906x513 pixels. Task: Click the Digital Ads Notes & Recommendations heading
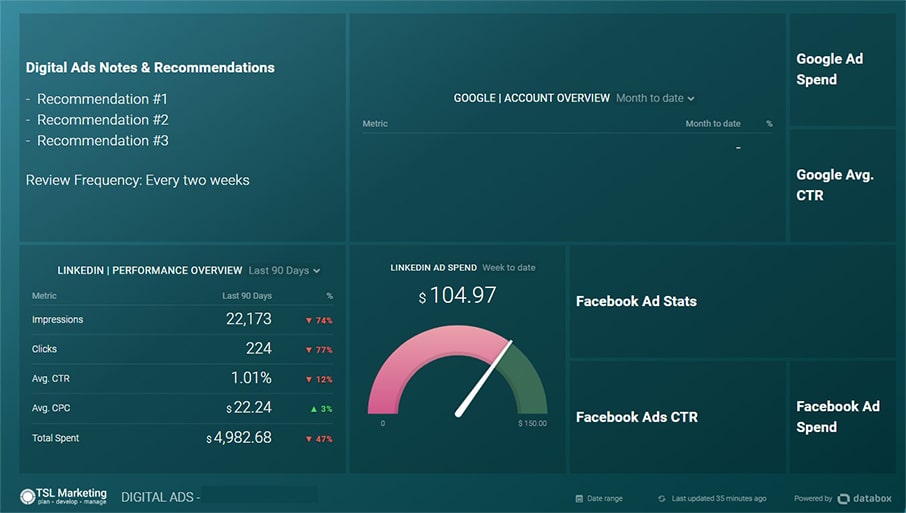point(150,68)
